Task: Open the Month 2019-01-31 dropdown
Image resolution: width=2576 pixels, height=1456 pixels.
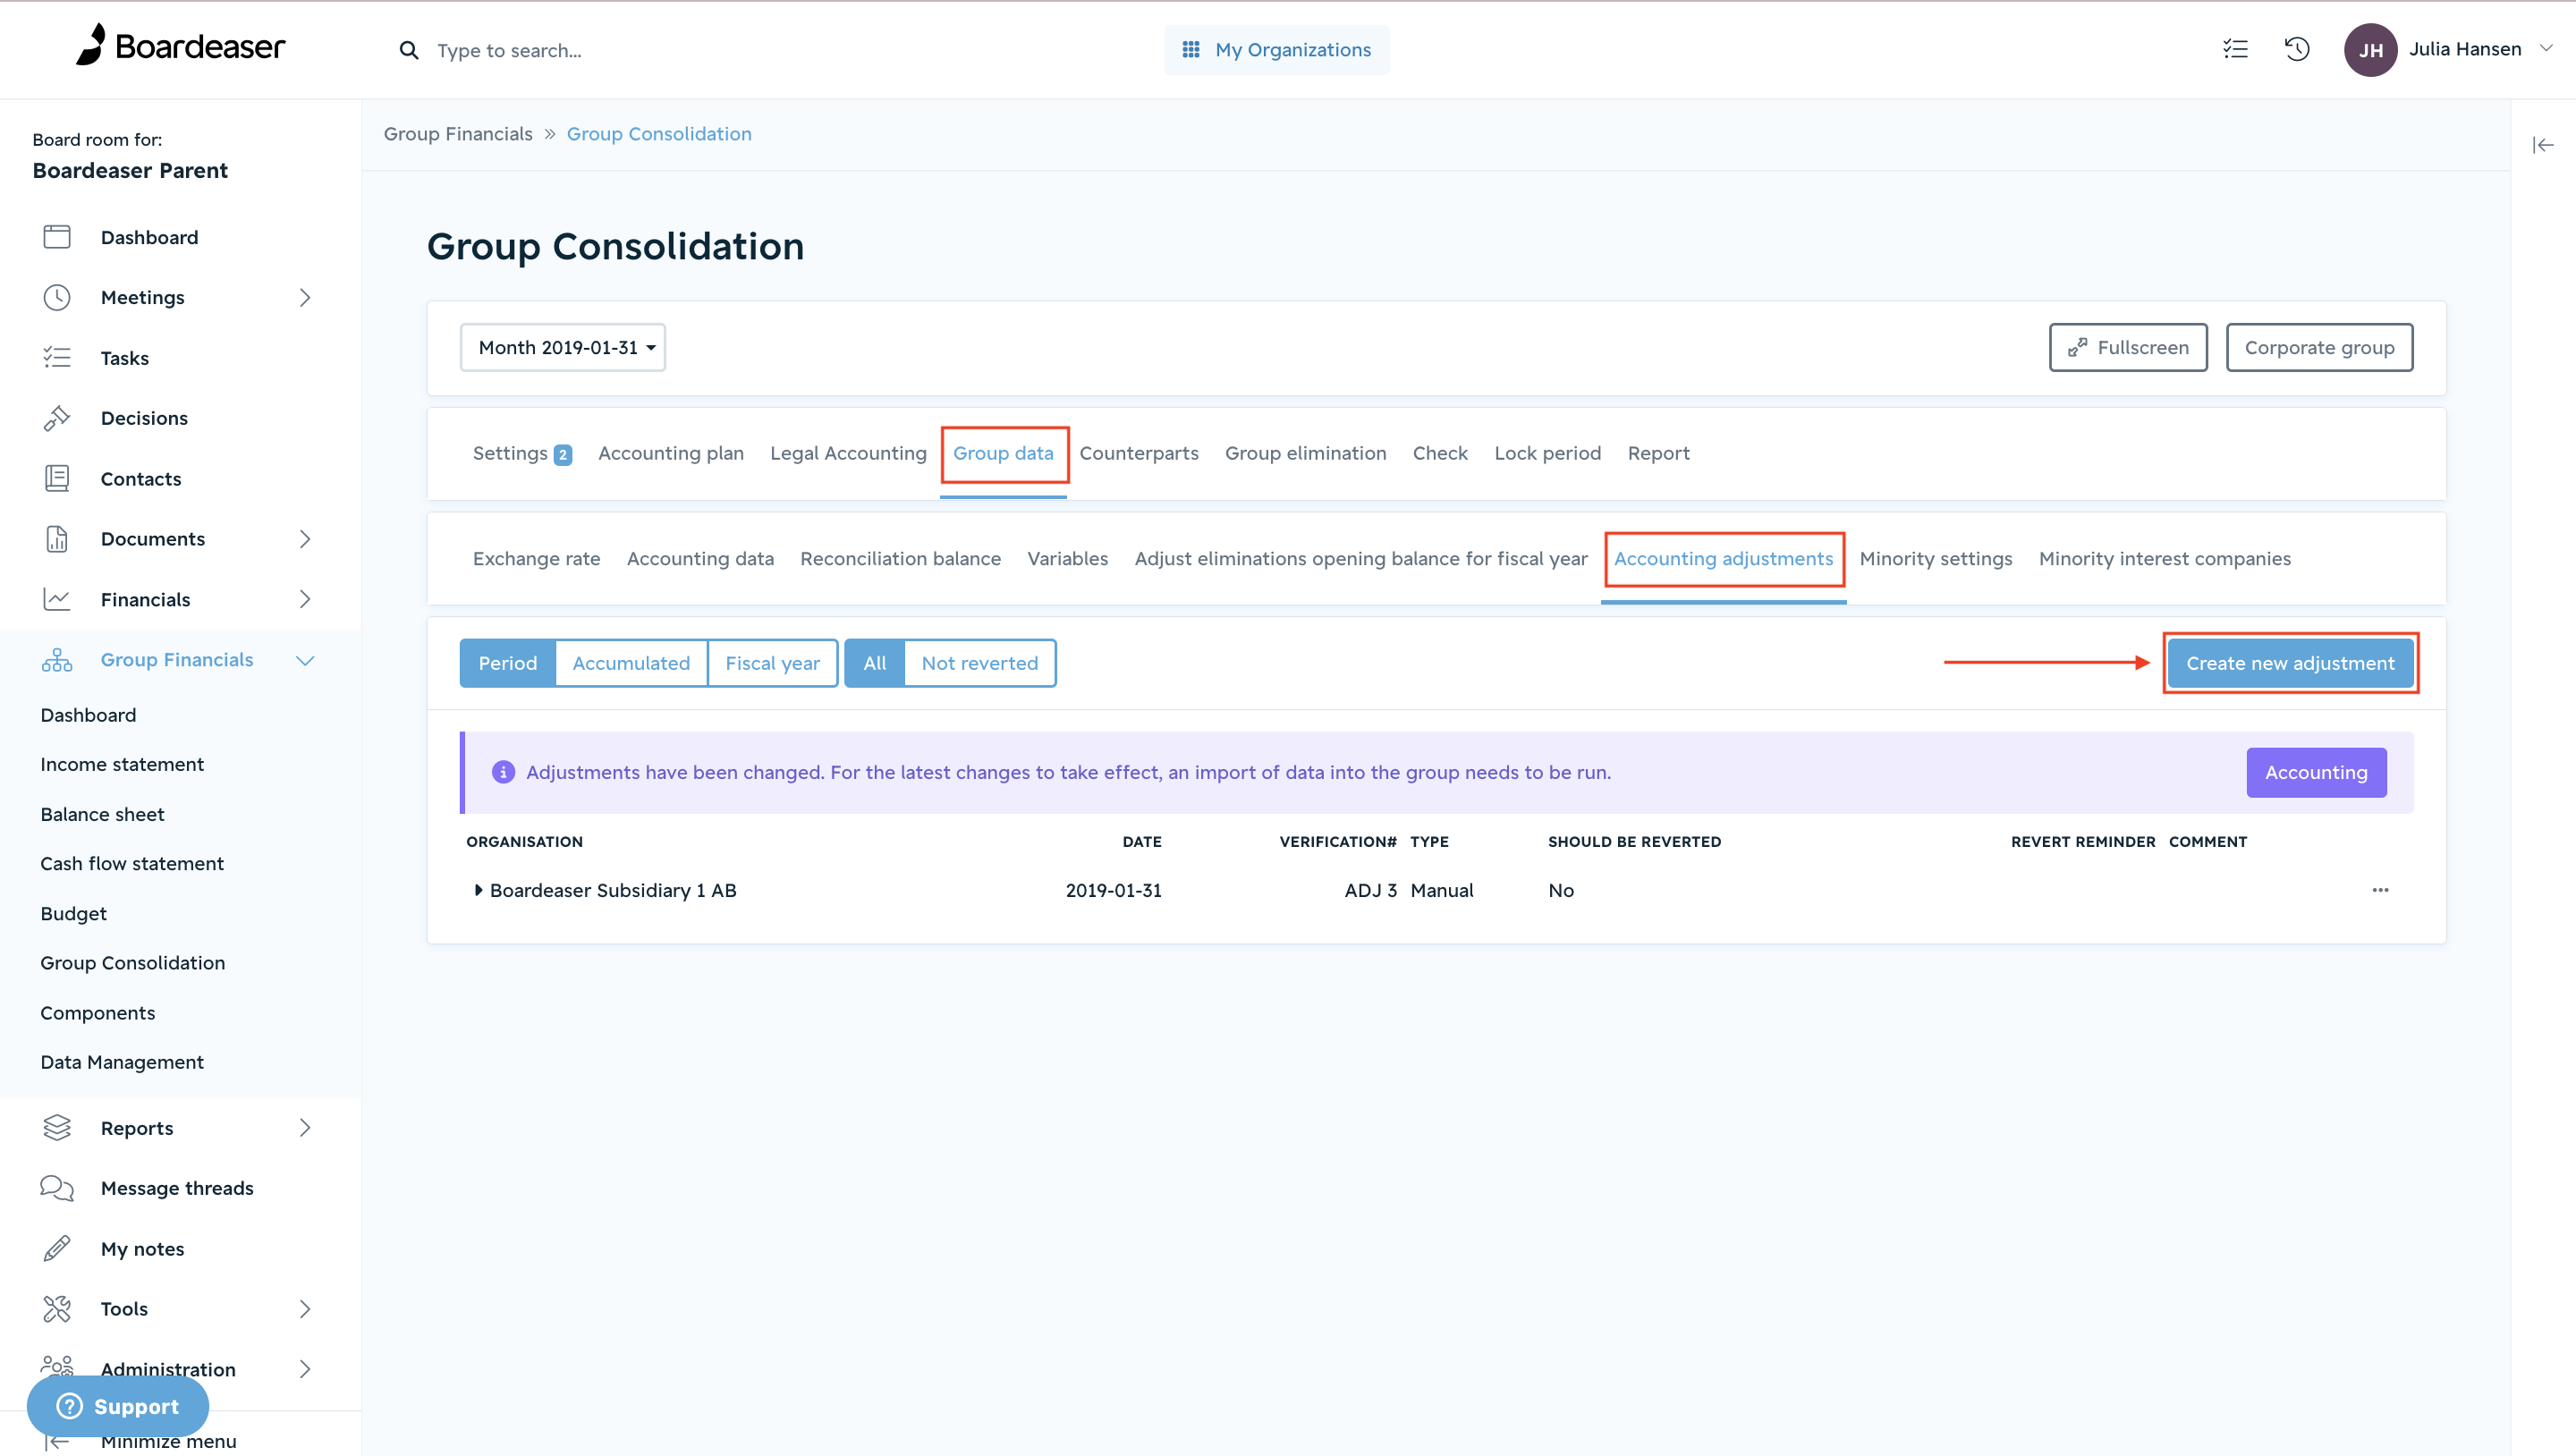Action: (x=563, y=347)
